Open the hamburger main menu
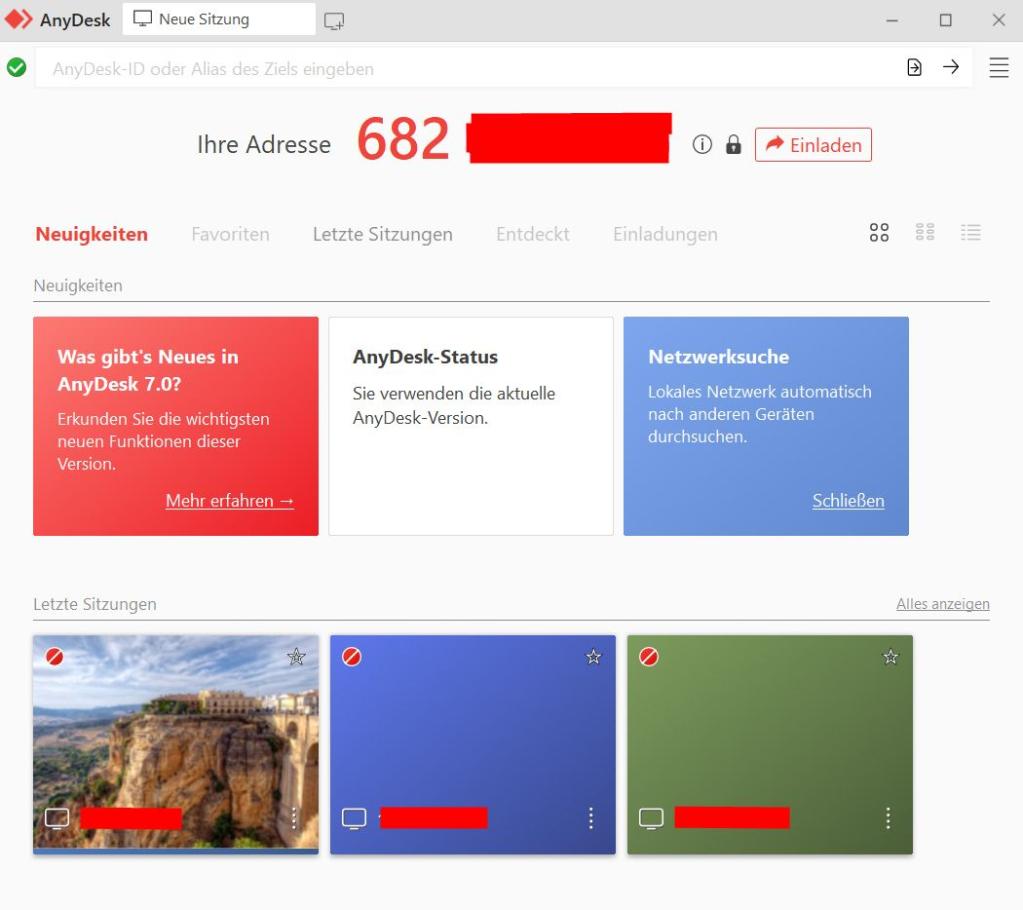 (998, 68)
